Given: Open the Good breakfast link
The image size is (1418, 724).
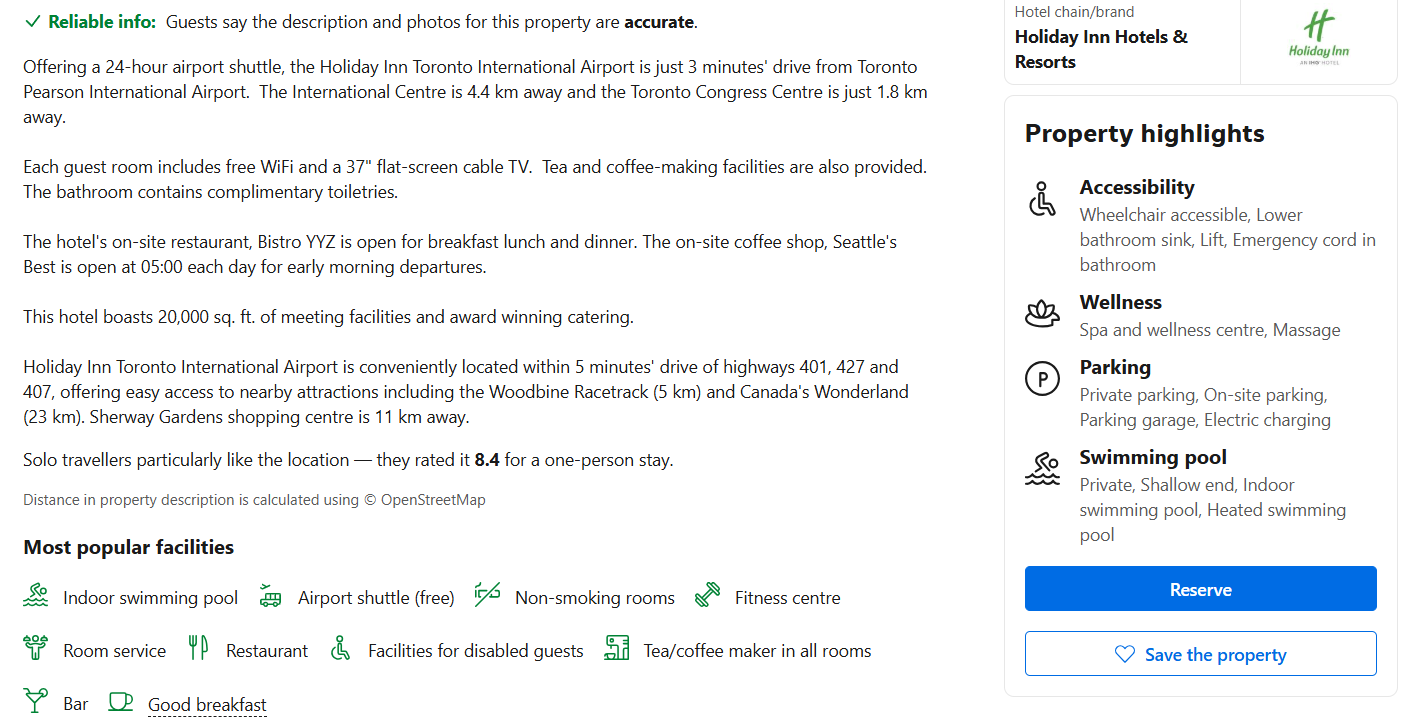Looking at the screenshot, I should [207, 704].
